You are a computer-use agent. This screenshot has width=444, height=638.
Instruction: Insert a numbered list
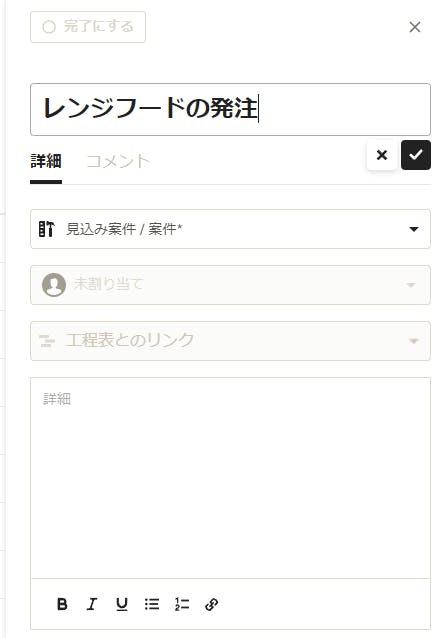click(182, 604)
